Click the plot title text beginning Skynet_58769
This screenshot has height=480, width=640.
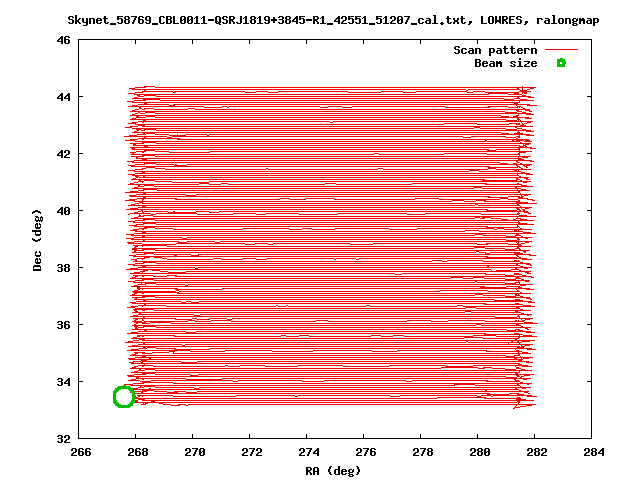(333, 20)
